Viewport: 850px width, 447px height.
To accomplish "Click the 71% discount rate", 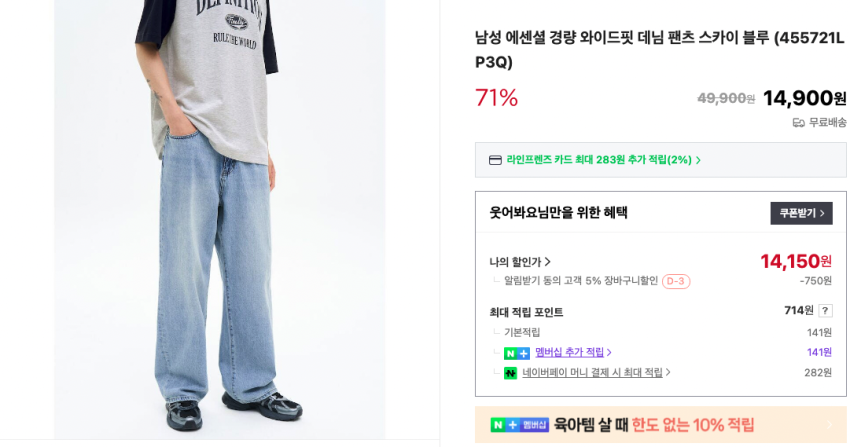I will coord(496,98).
